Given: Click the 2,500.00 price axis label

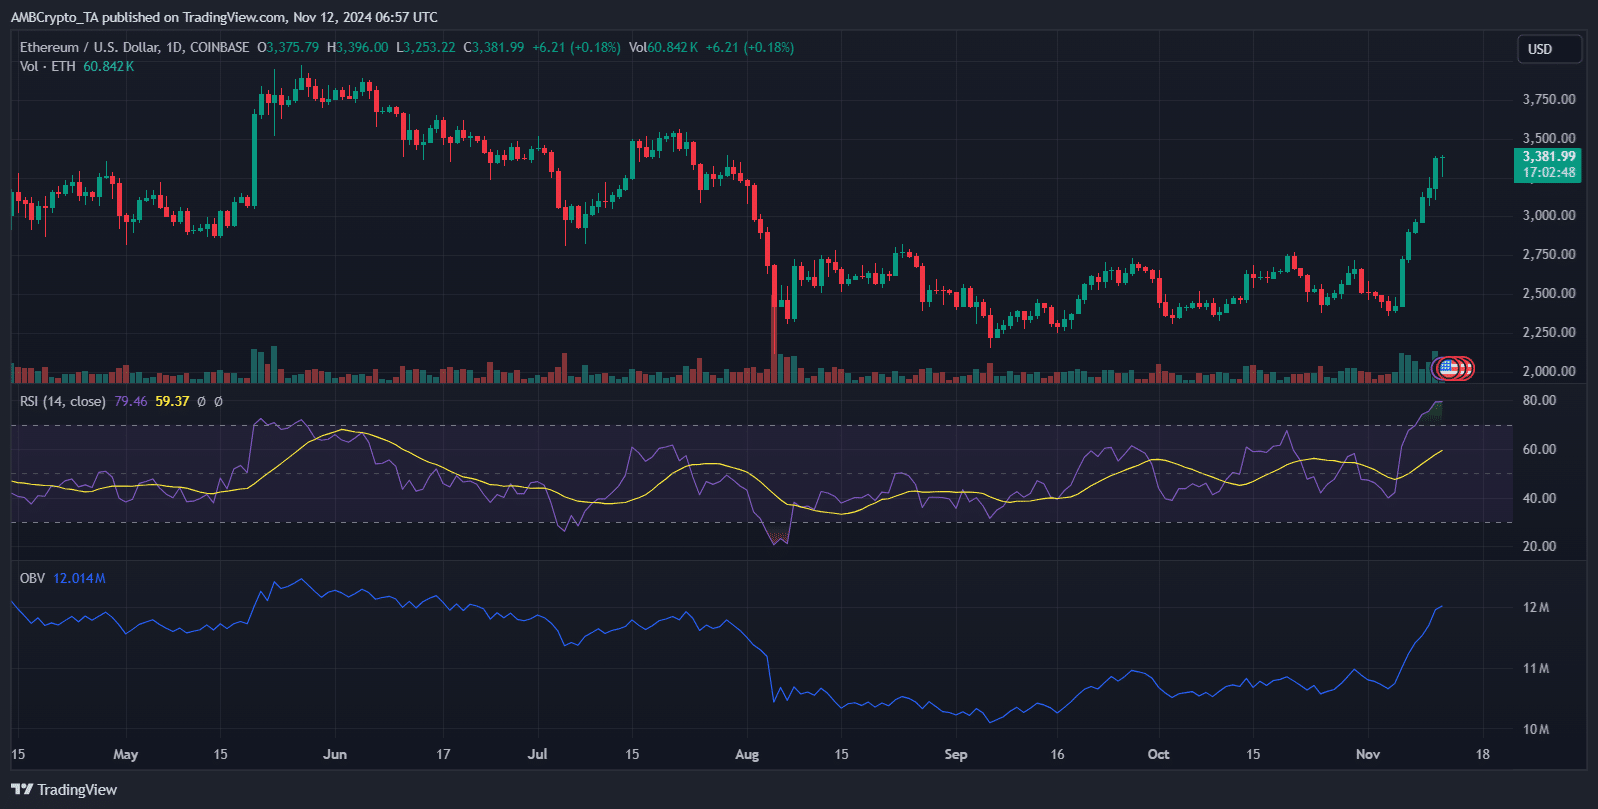Looking at the screenshot, I should (x=1549, y=293).
